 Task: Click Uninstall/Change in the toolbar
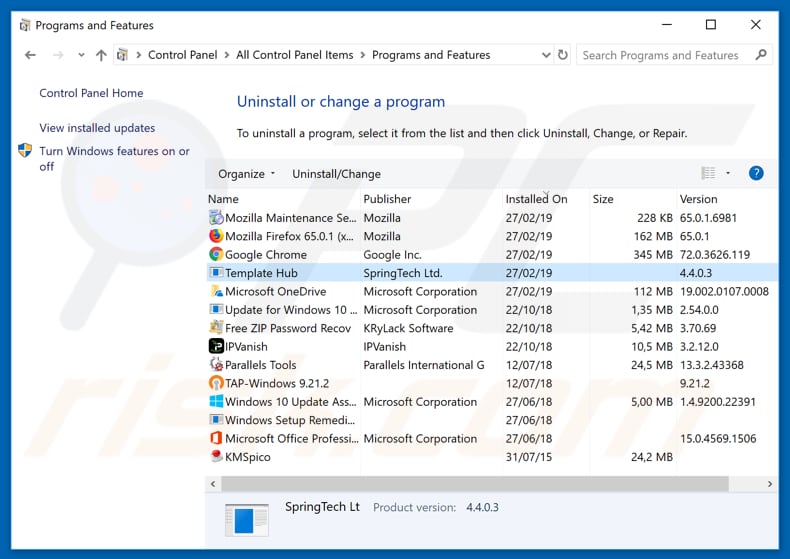coord(336,174)
